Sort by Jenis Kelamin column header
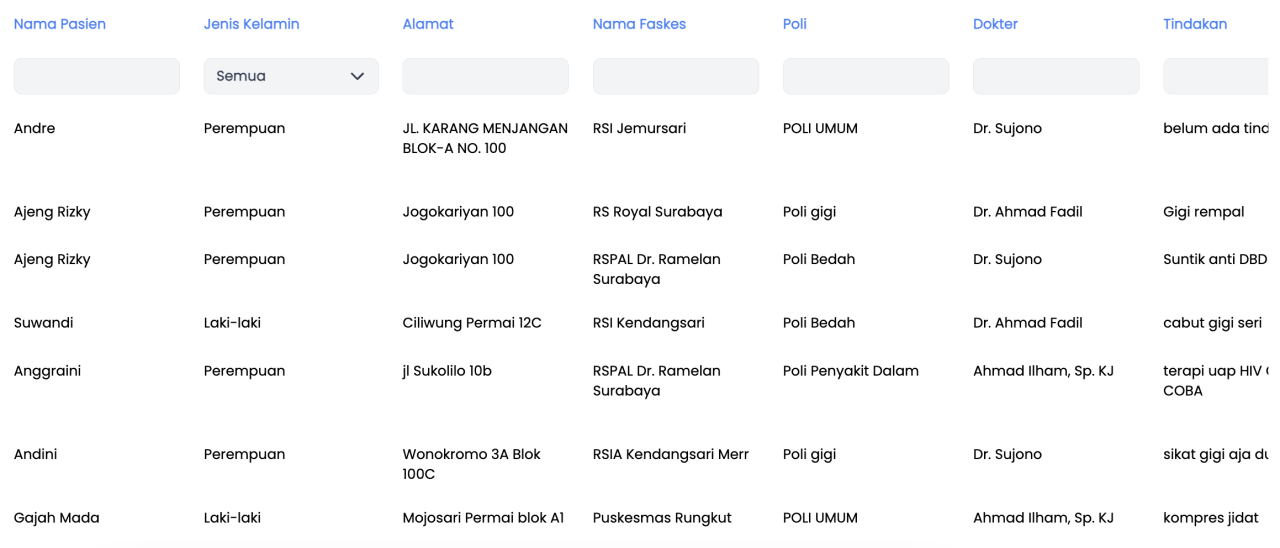This screenshot has height=548, width=1280. (x=251, y=24)
